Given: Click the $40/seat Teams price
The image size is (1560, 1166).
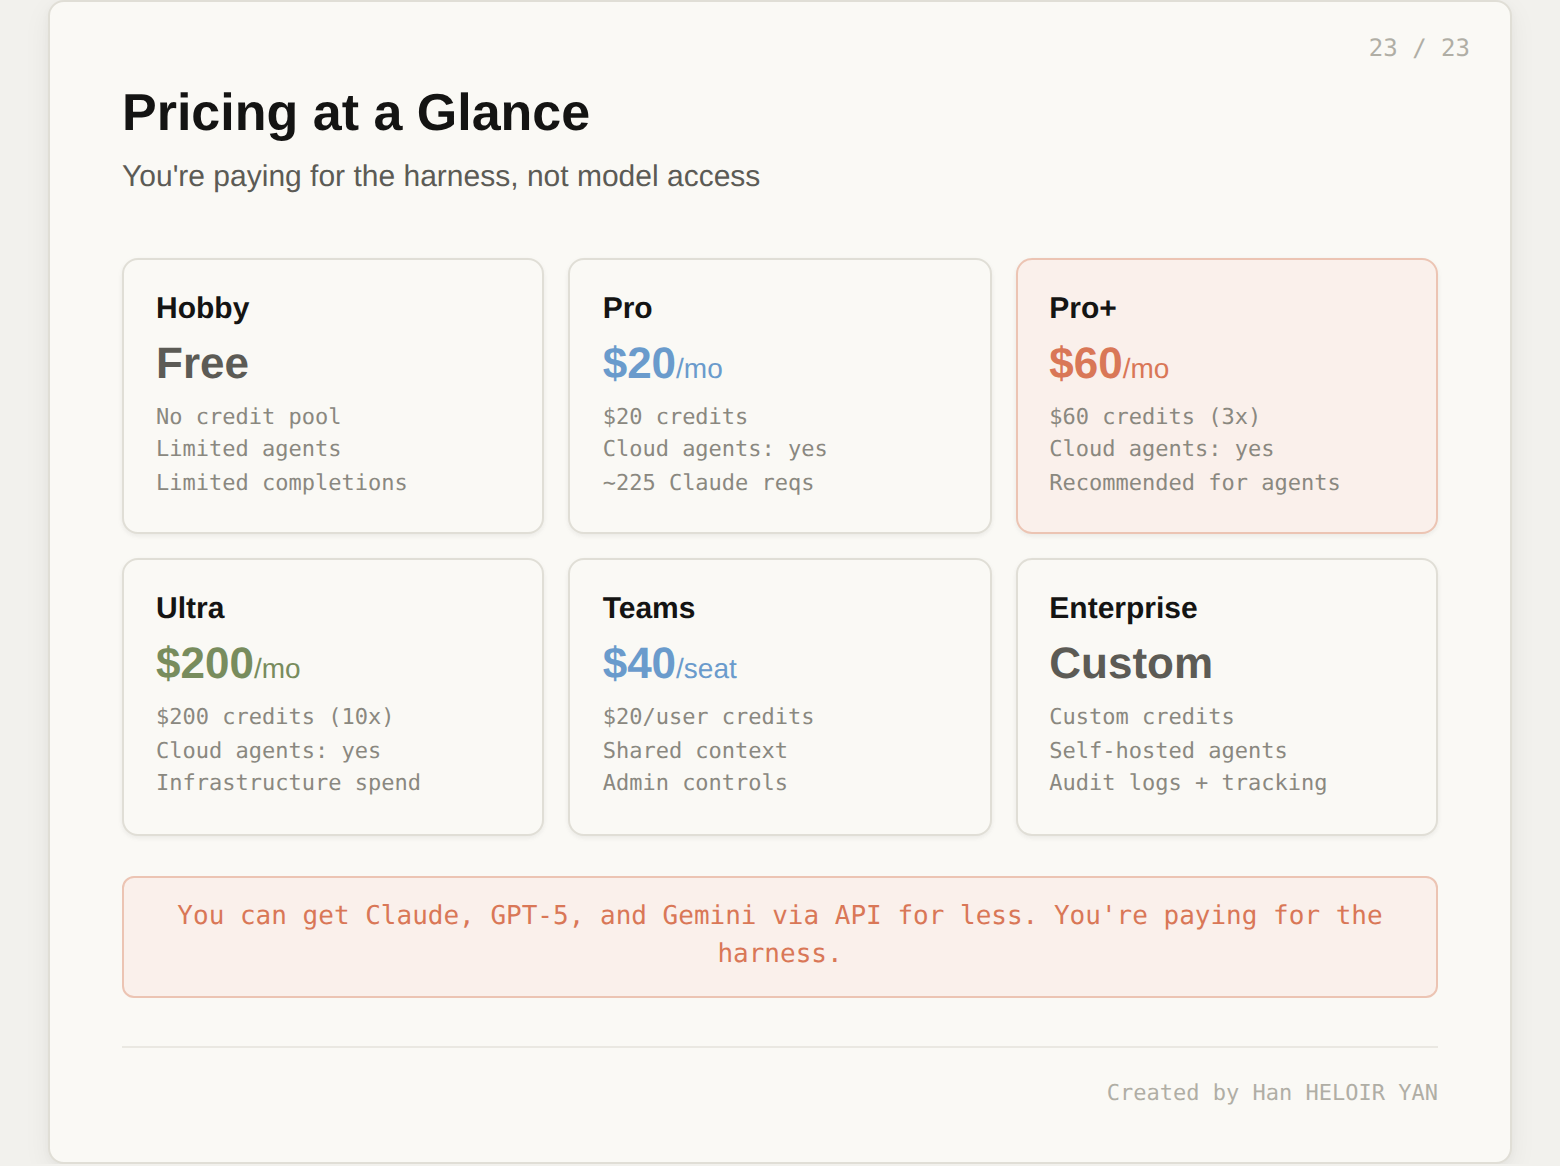Looking at the screenshot, I should point(669,664).
